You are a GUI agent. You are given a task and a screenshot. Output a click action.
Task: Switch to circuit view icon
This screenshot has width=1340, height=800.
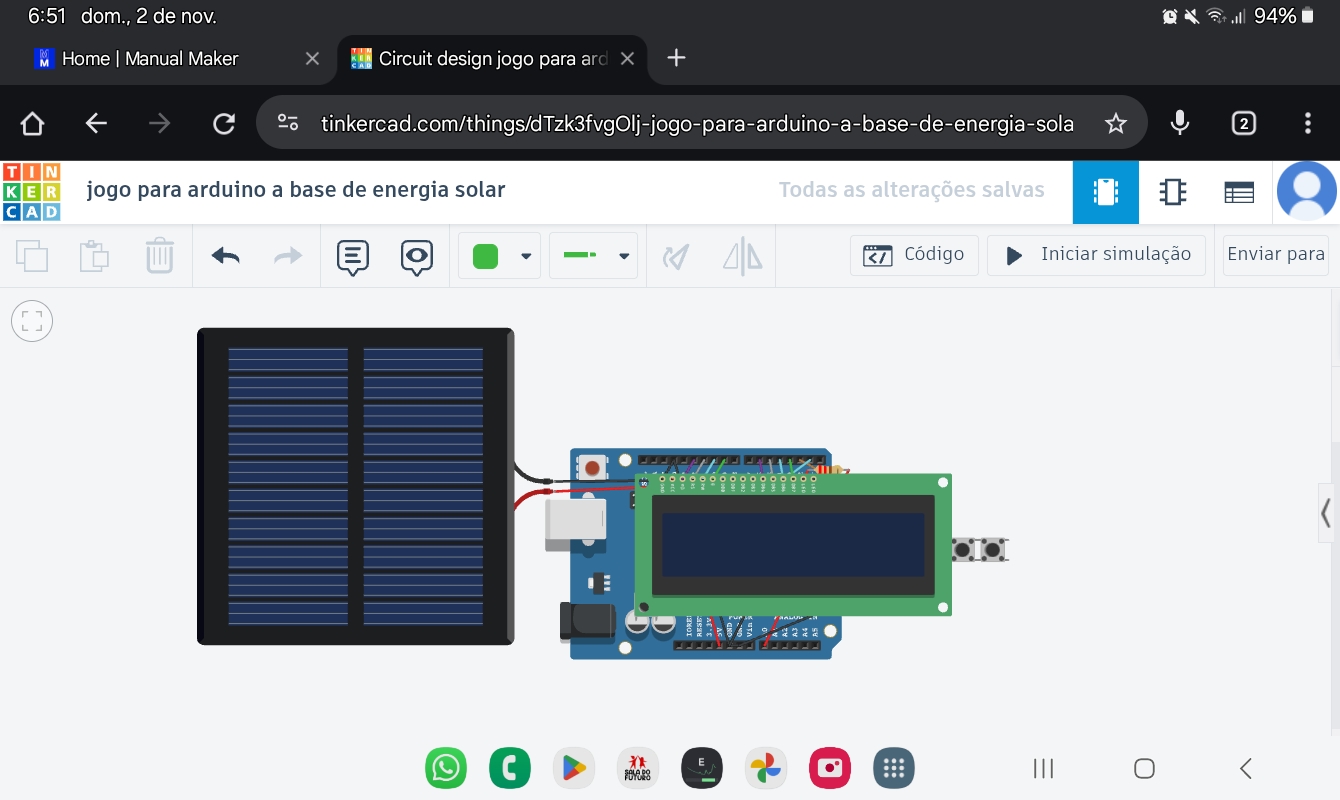point(1105,192)
